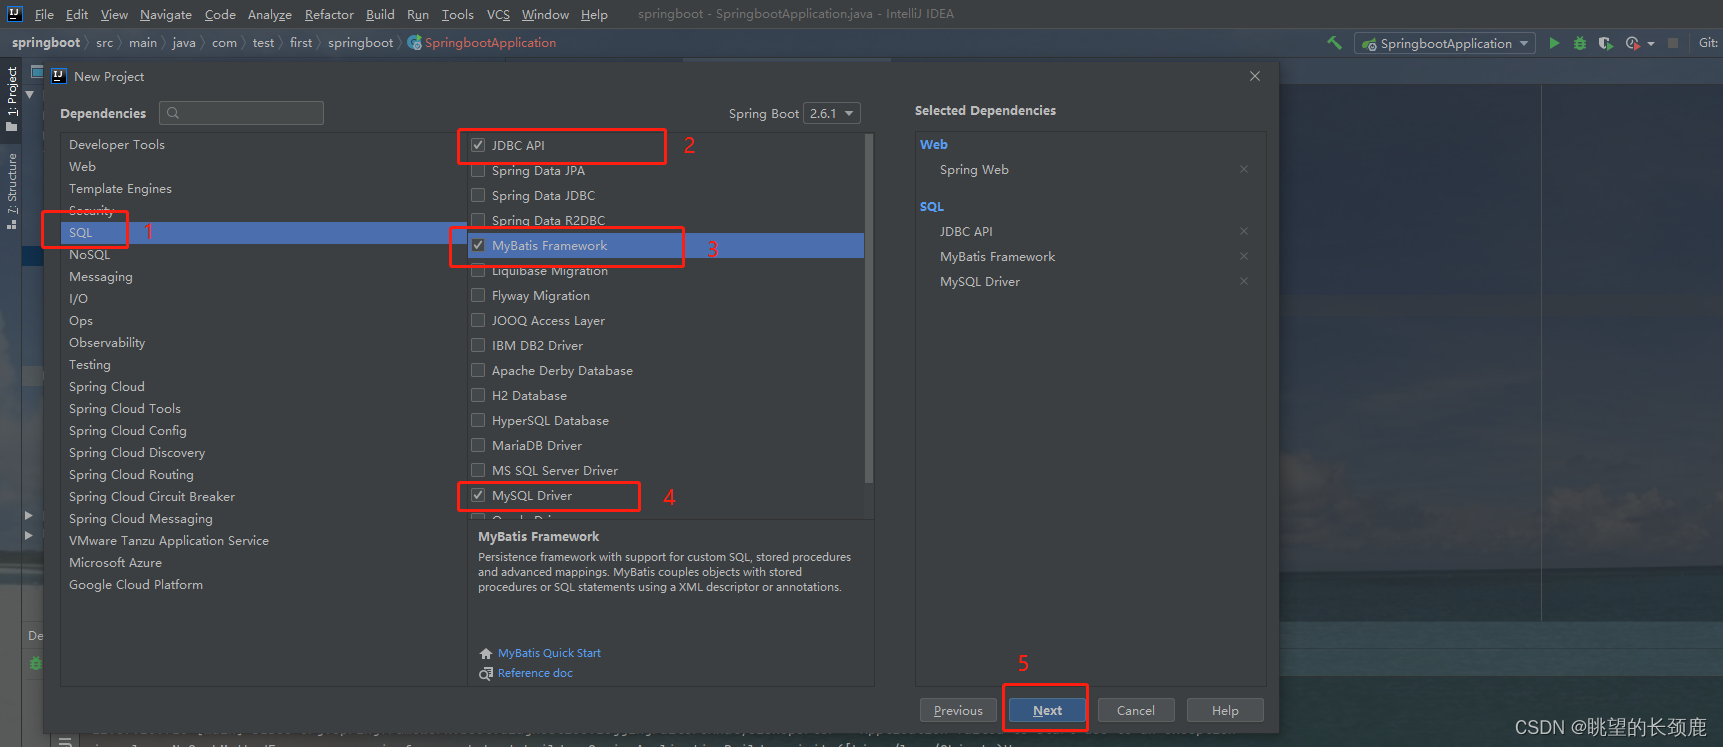Check the MS SQL Server Driver checkbox
The image size is (1723, 747).
[x=478, y=470]
